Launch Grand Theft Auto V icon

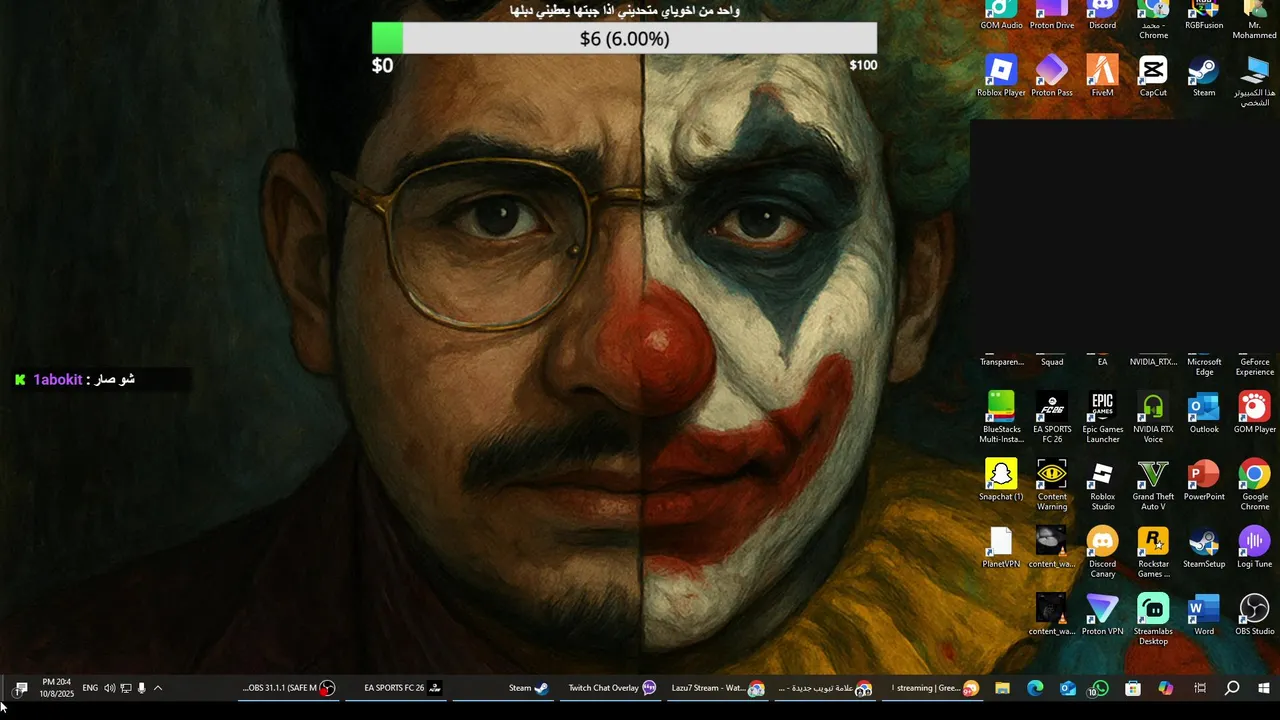tap(1153, 484)
